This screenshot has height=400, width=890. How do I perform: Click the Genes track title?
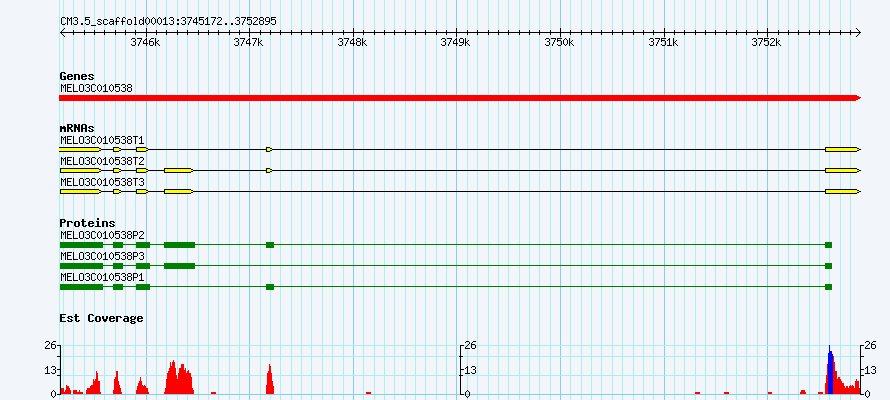point(77,77)
